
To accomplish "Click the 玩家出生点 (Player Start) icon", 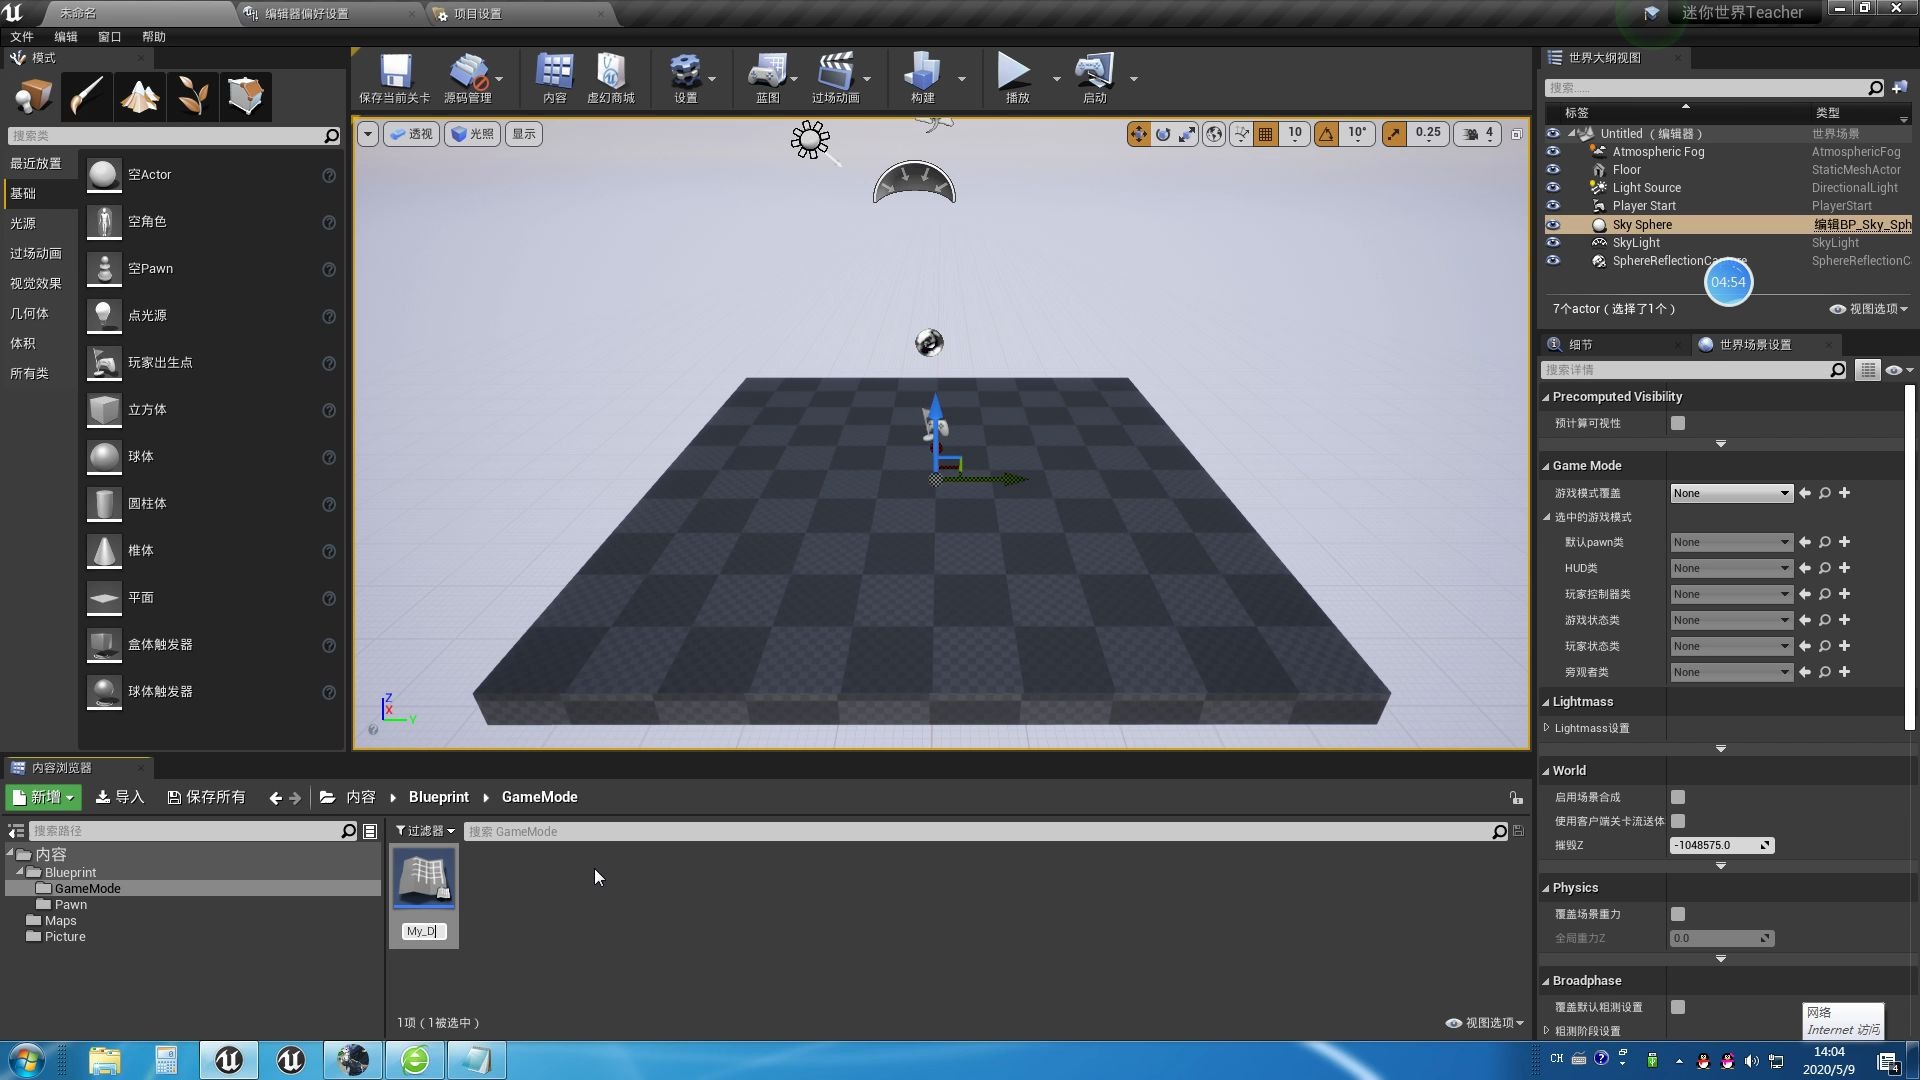I will click(103, 363).
